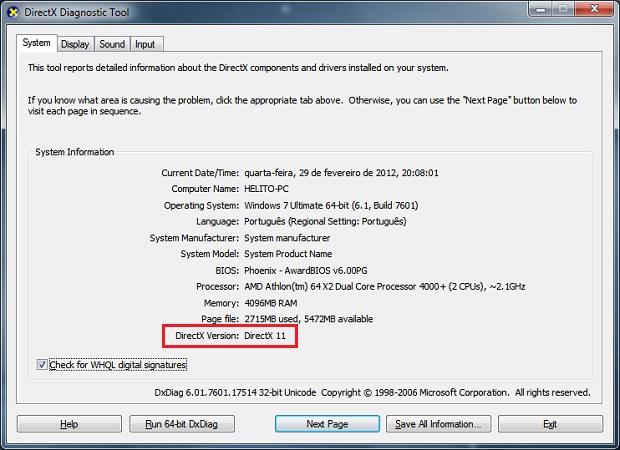Select the Input tab
This screenshot has width=620, height=450.
145,44
